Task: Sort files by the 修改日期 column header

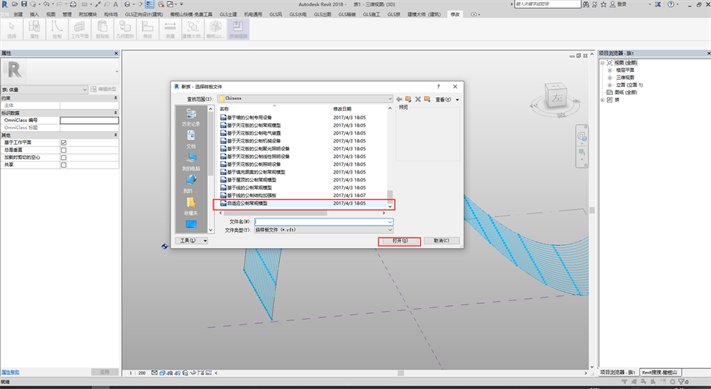Action: [342, 109]
